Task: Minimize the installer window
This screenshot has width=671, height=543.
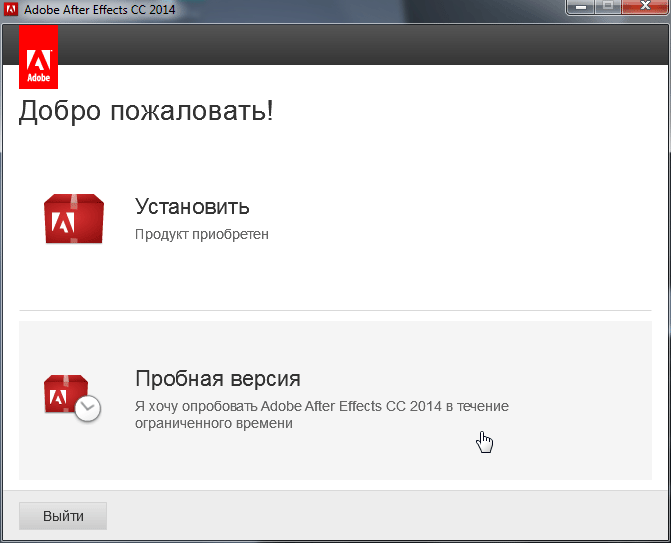Action: point(581,7)
